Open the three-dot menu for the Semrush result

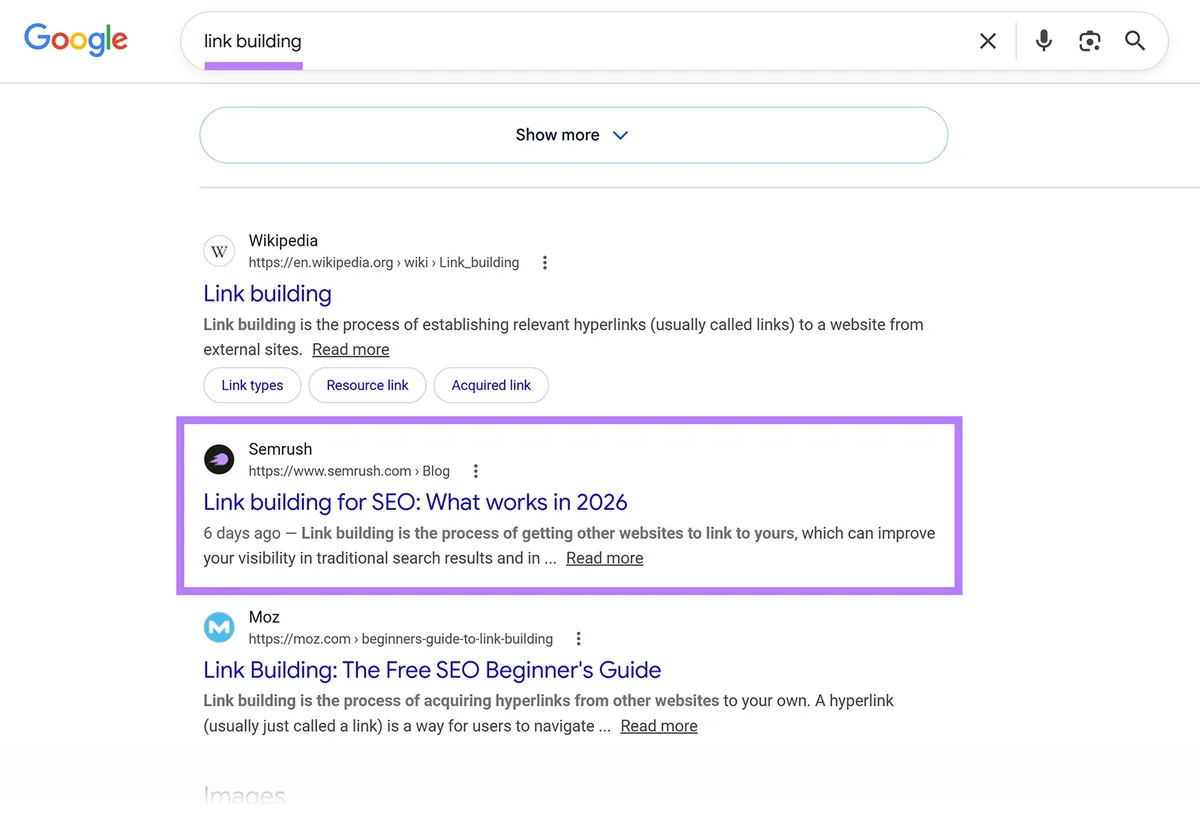point(476,471)
